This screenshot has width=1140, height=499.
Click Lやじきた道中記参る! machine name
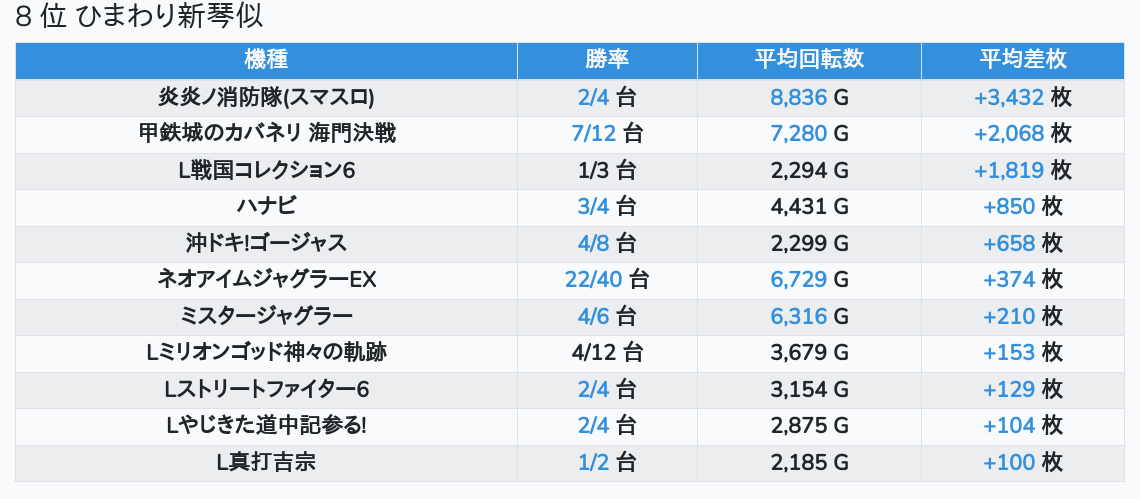(x=266, y=426)
